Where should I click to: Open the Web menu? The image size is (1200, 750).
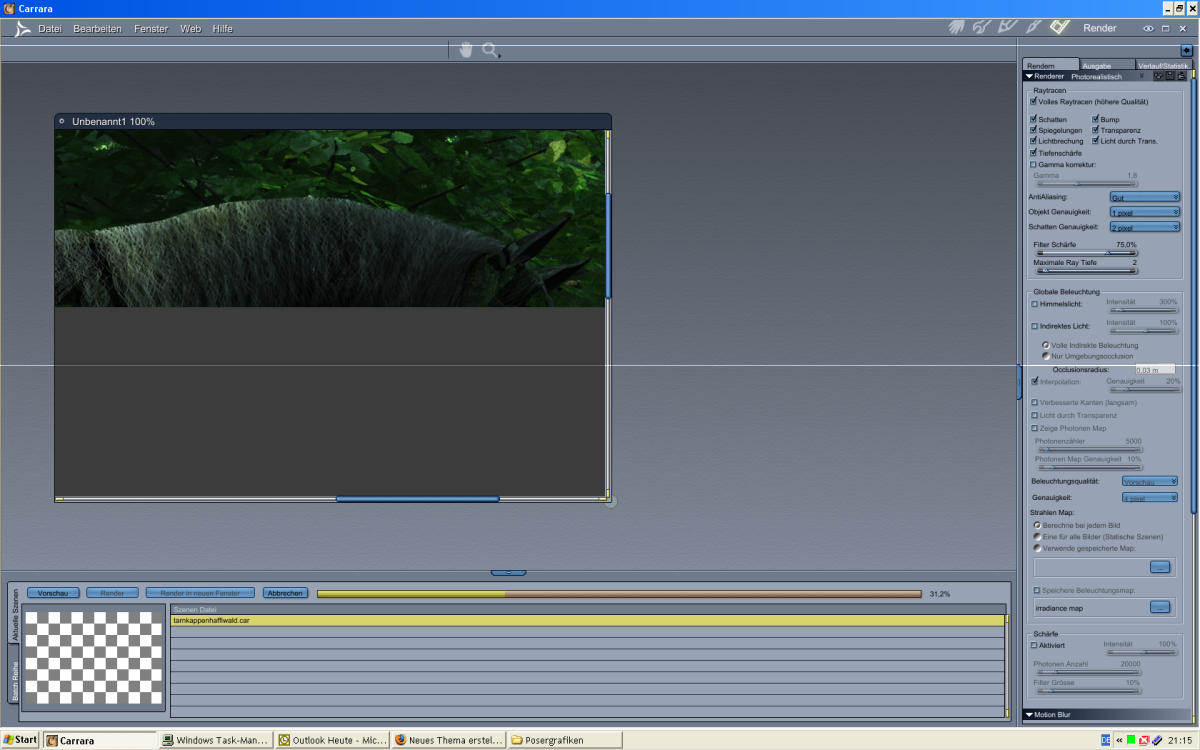(x=190, y=29)
